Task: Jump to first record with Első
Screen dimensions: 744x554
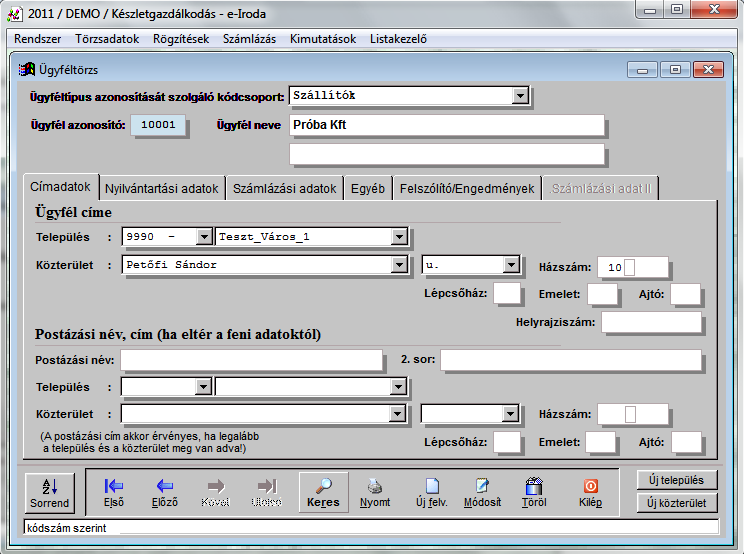Action: tap(113, 492)
